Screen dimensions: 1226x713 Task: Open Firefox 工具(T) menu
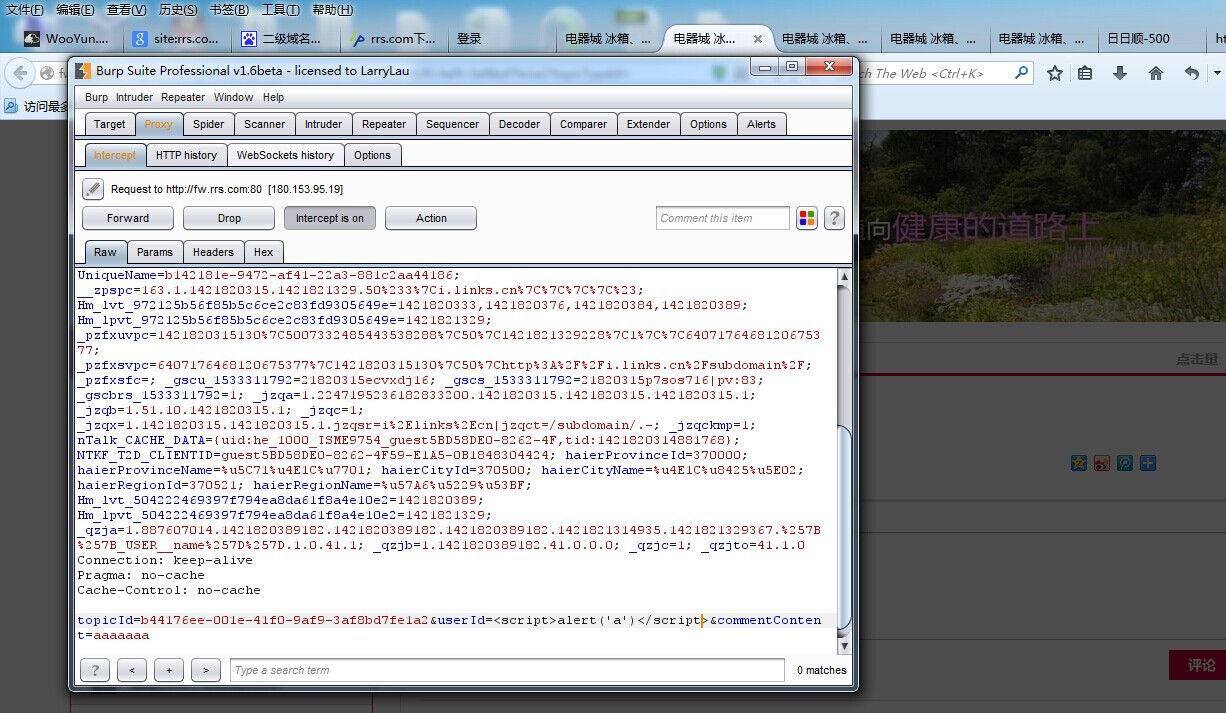tap(280, 10)
